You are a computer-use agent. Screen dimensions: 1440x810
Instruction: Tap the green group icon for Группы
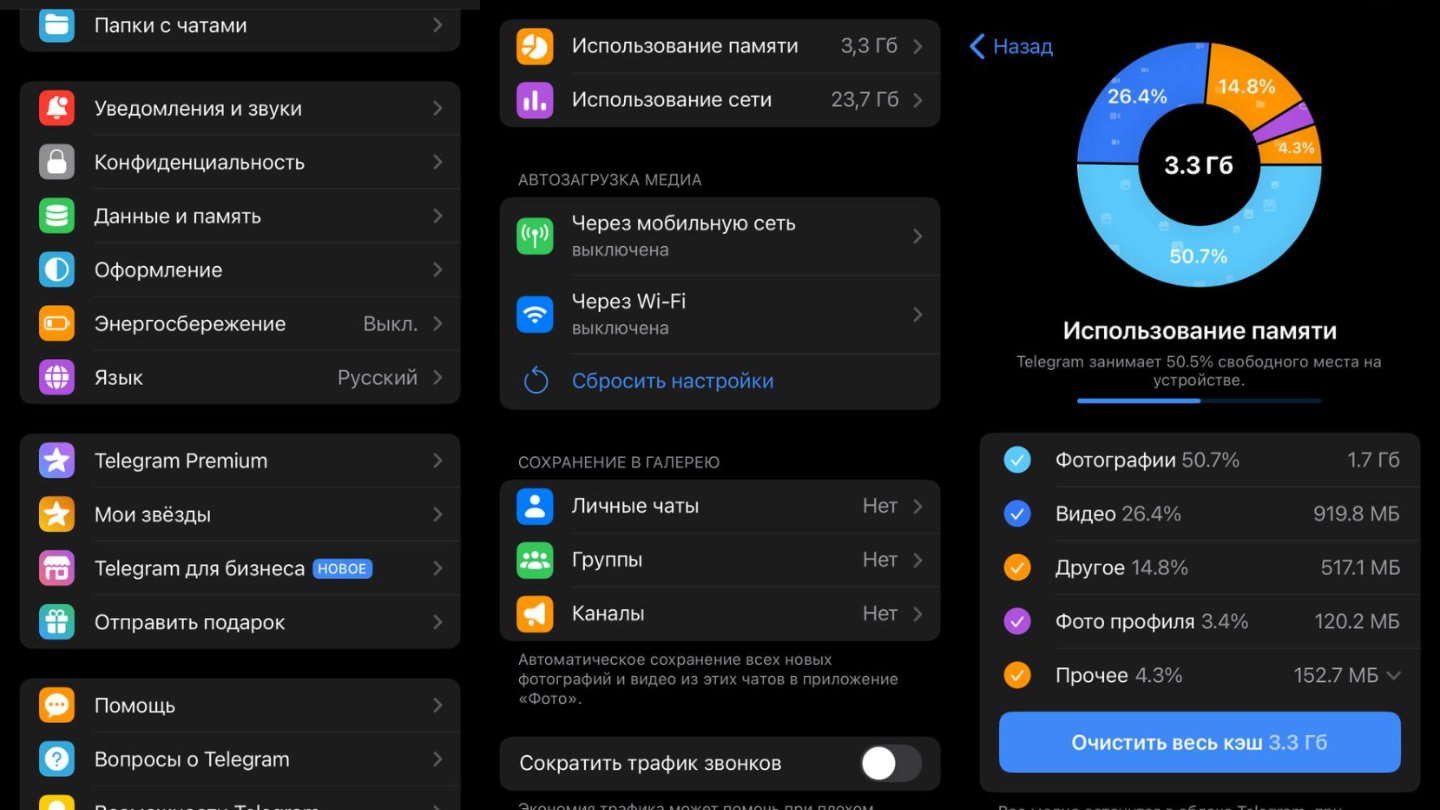[x=535, y=560]
